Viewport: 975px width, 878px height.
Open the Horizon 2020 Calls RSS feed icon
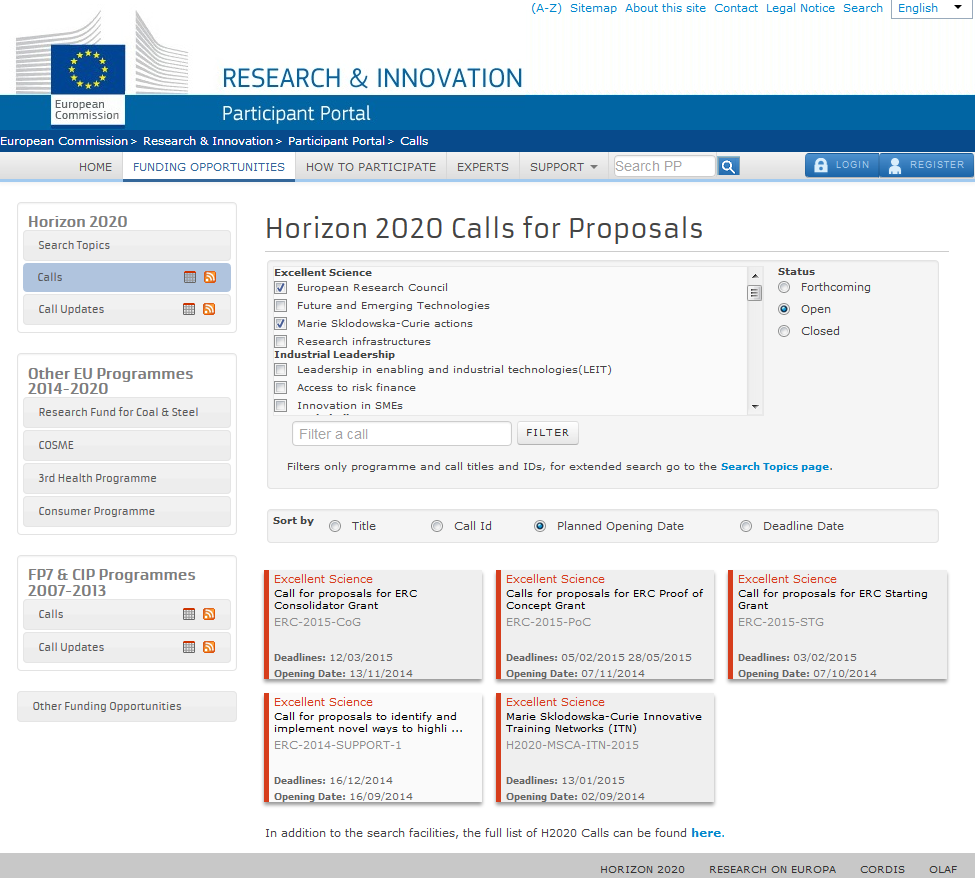click(210, 277)
